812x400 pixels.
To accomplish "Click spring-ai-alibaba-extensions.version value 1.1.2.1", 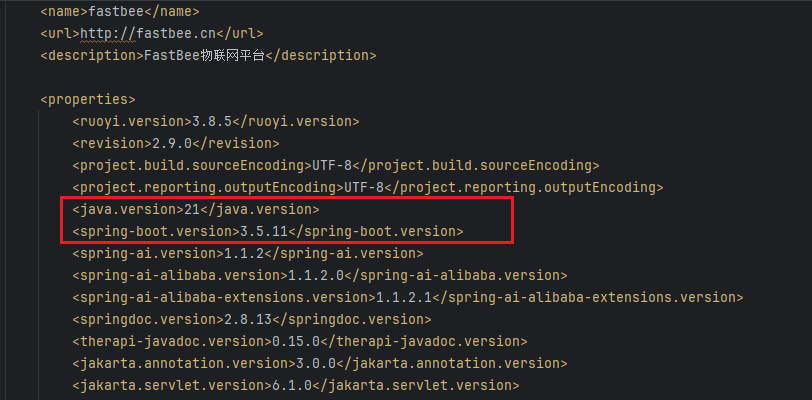I will (x=404, y=298).
